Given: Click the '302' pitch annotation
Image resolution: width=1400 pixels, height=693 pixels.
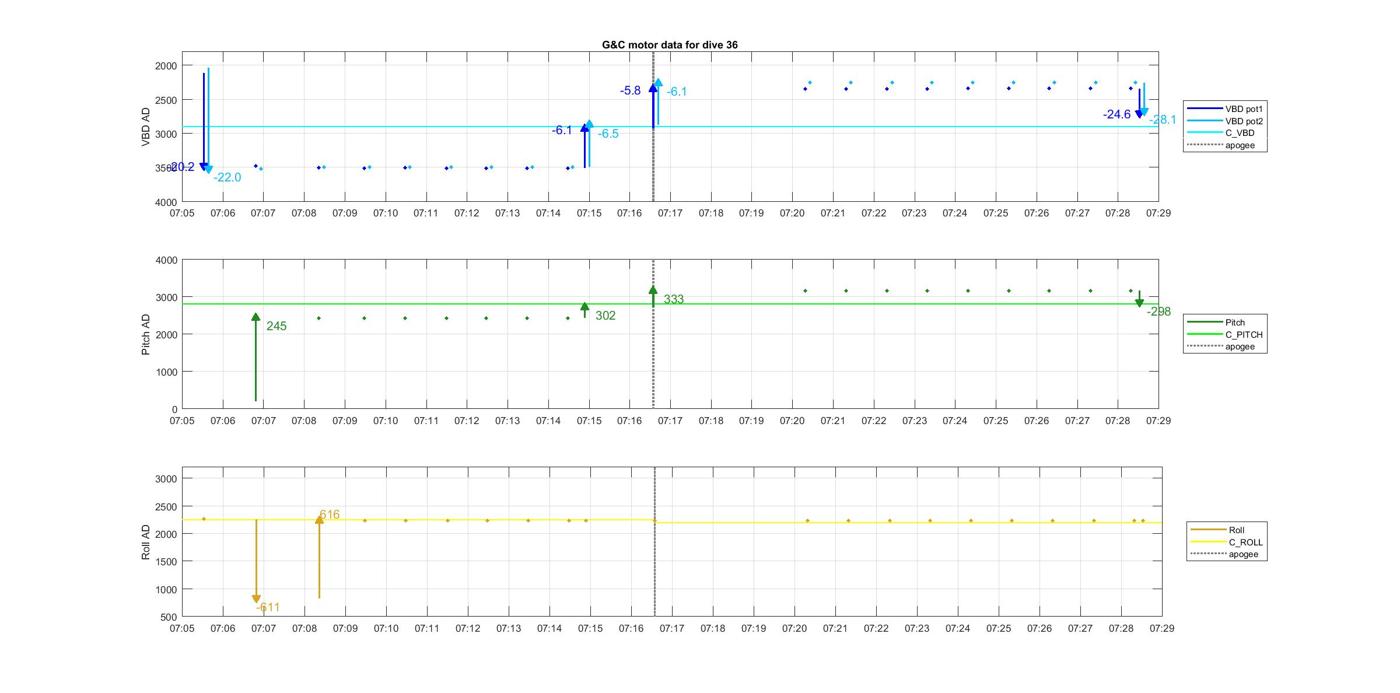Looking at the screenshot, I should pos(605,315).
